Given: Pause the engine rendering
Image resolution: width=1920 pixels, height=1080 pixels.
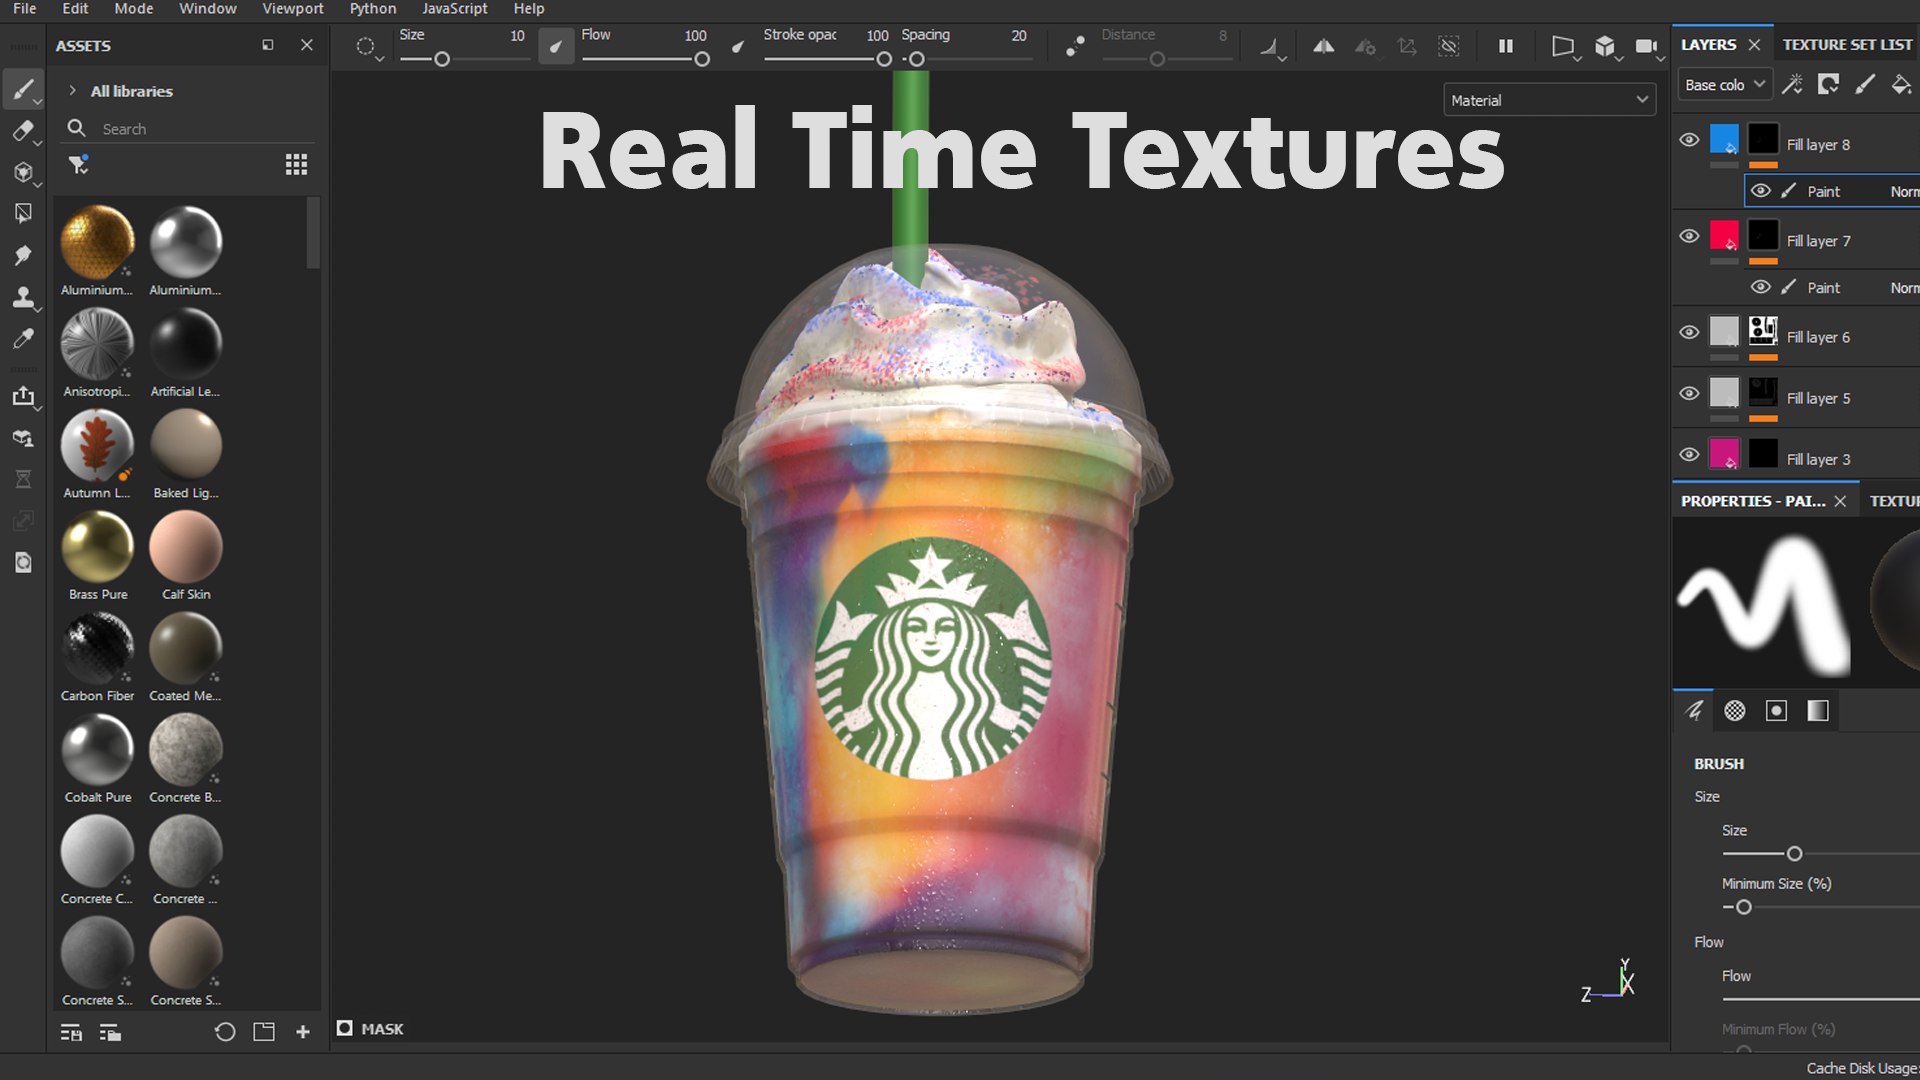Looking at the screenshot, I should pos(1505,46).
